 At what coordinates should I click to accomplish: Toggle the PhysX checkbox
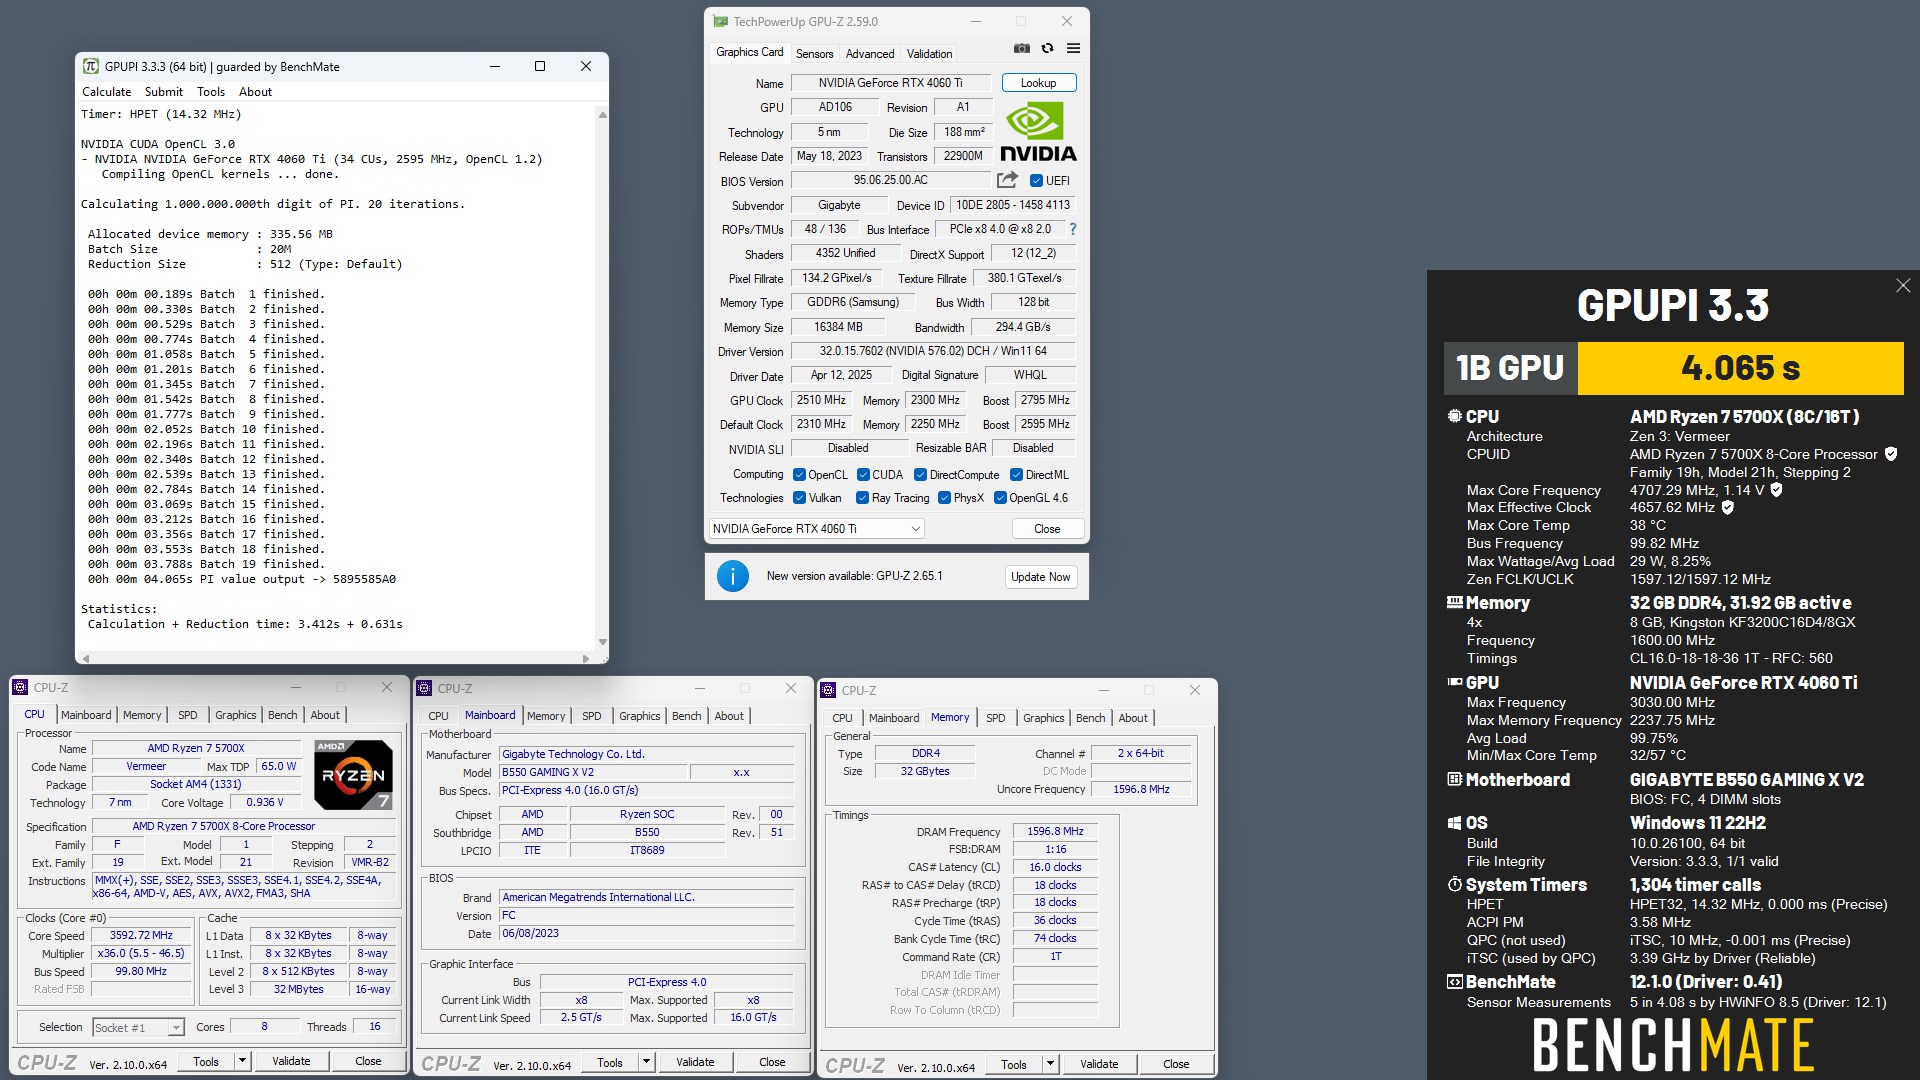[x=944, y=498]
